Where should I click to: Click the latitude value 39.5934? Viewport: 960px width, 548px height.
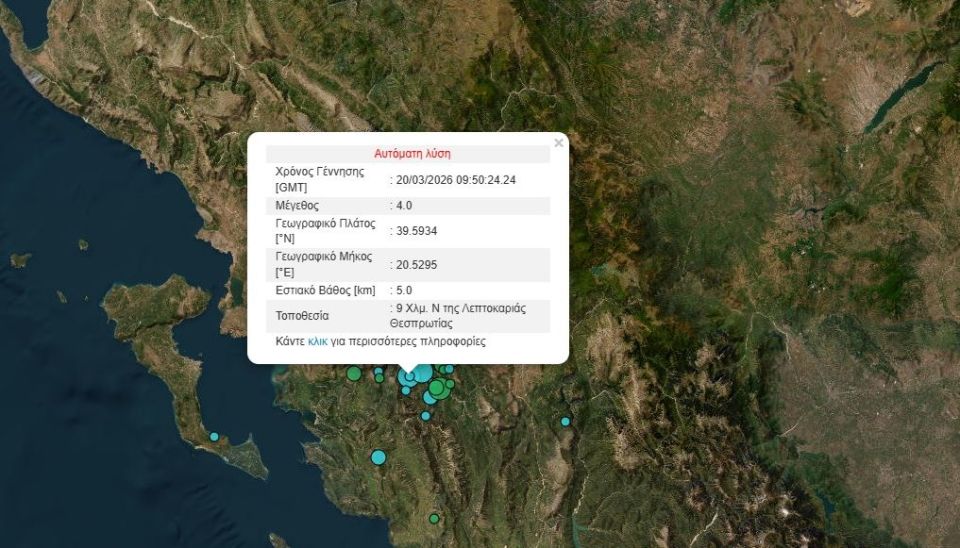[417, 231]
